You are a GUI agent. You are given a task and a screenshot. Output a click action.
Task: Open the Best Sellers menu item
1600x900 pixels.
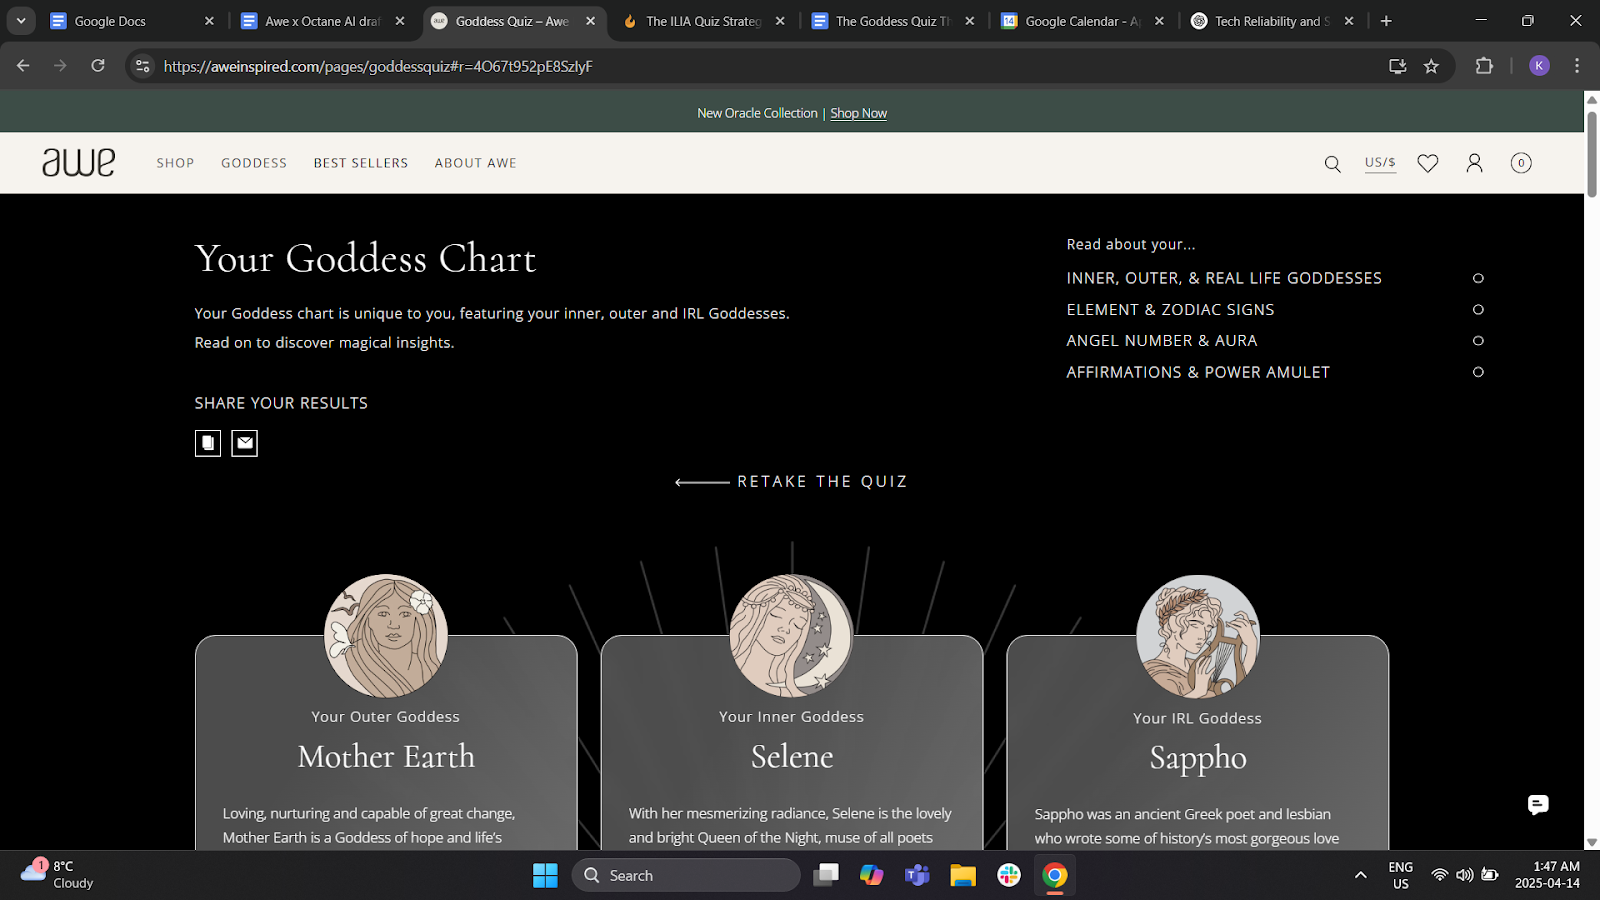coord(361,163)
